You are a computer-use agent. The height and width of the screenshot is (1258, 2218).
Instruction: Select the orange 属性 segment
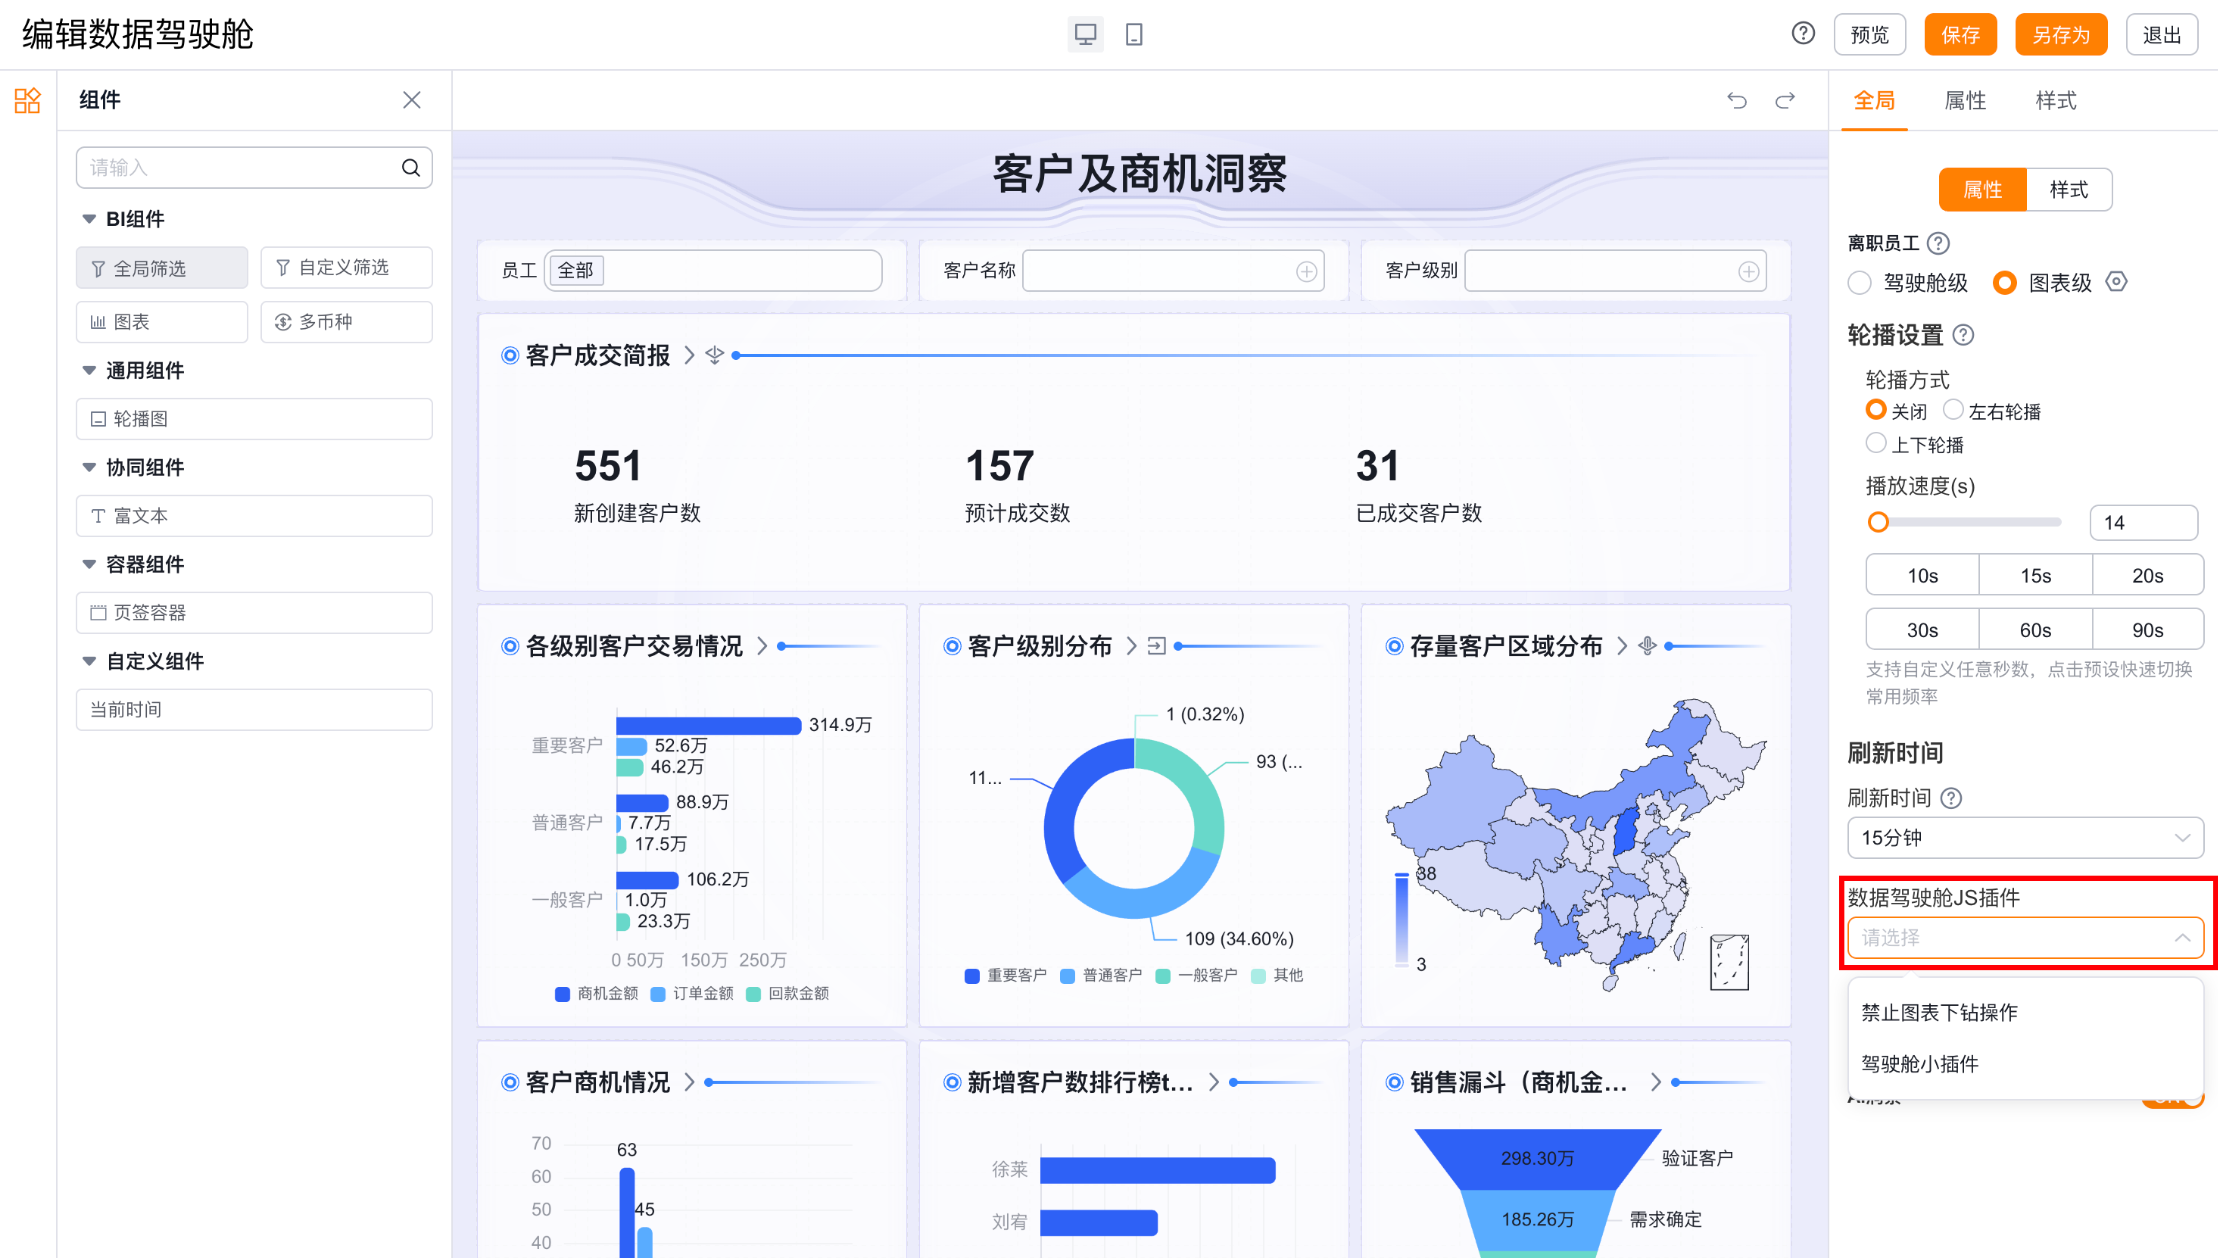click(1982, 190)
